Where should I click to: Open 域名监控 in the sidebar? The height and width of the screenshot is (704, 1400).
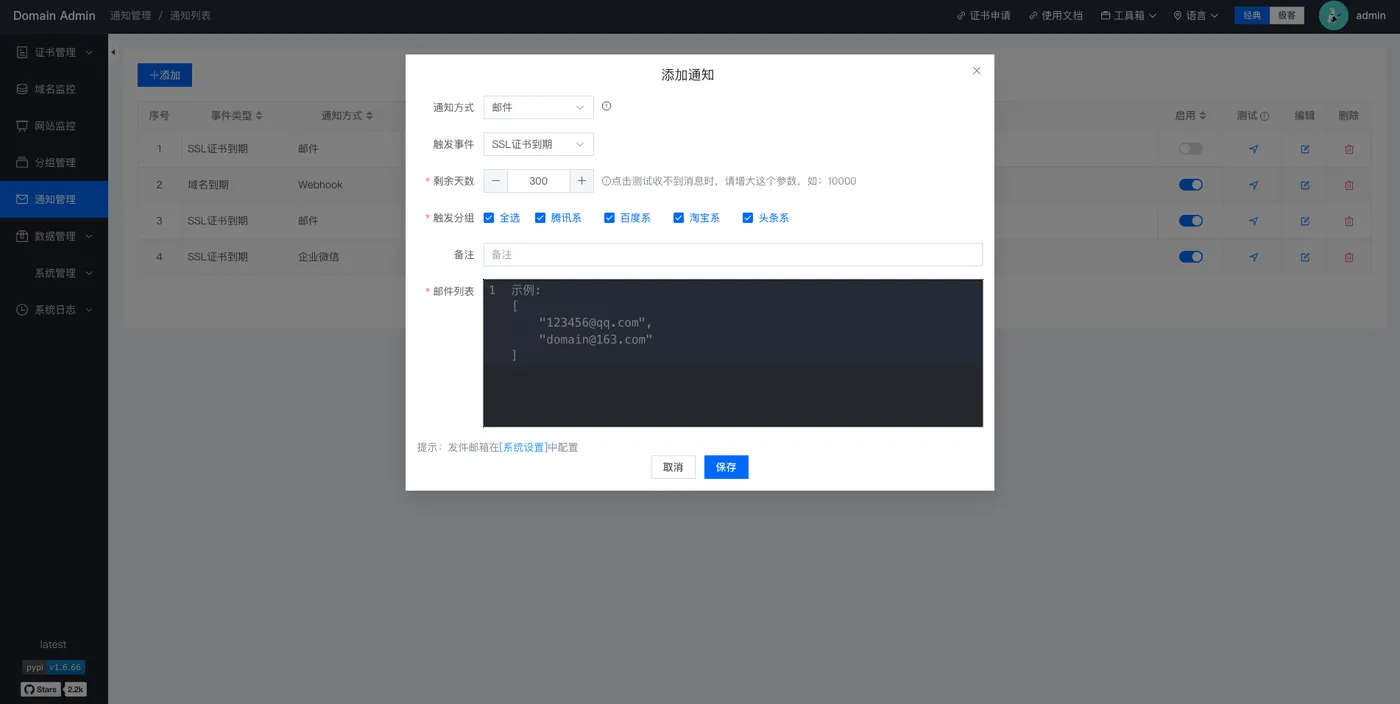[54, 89]
